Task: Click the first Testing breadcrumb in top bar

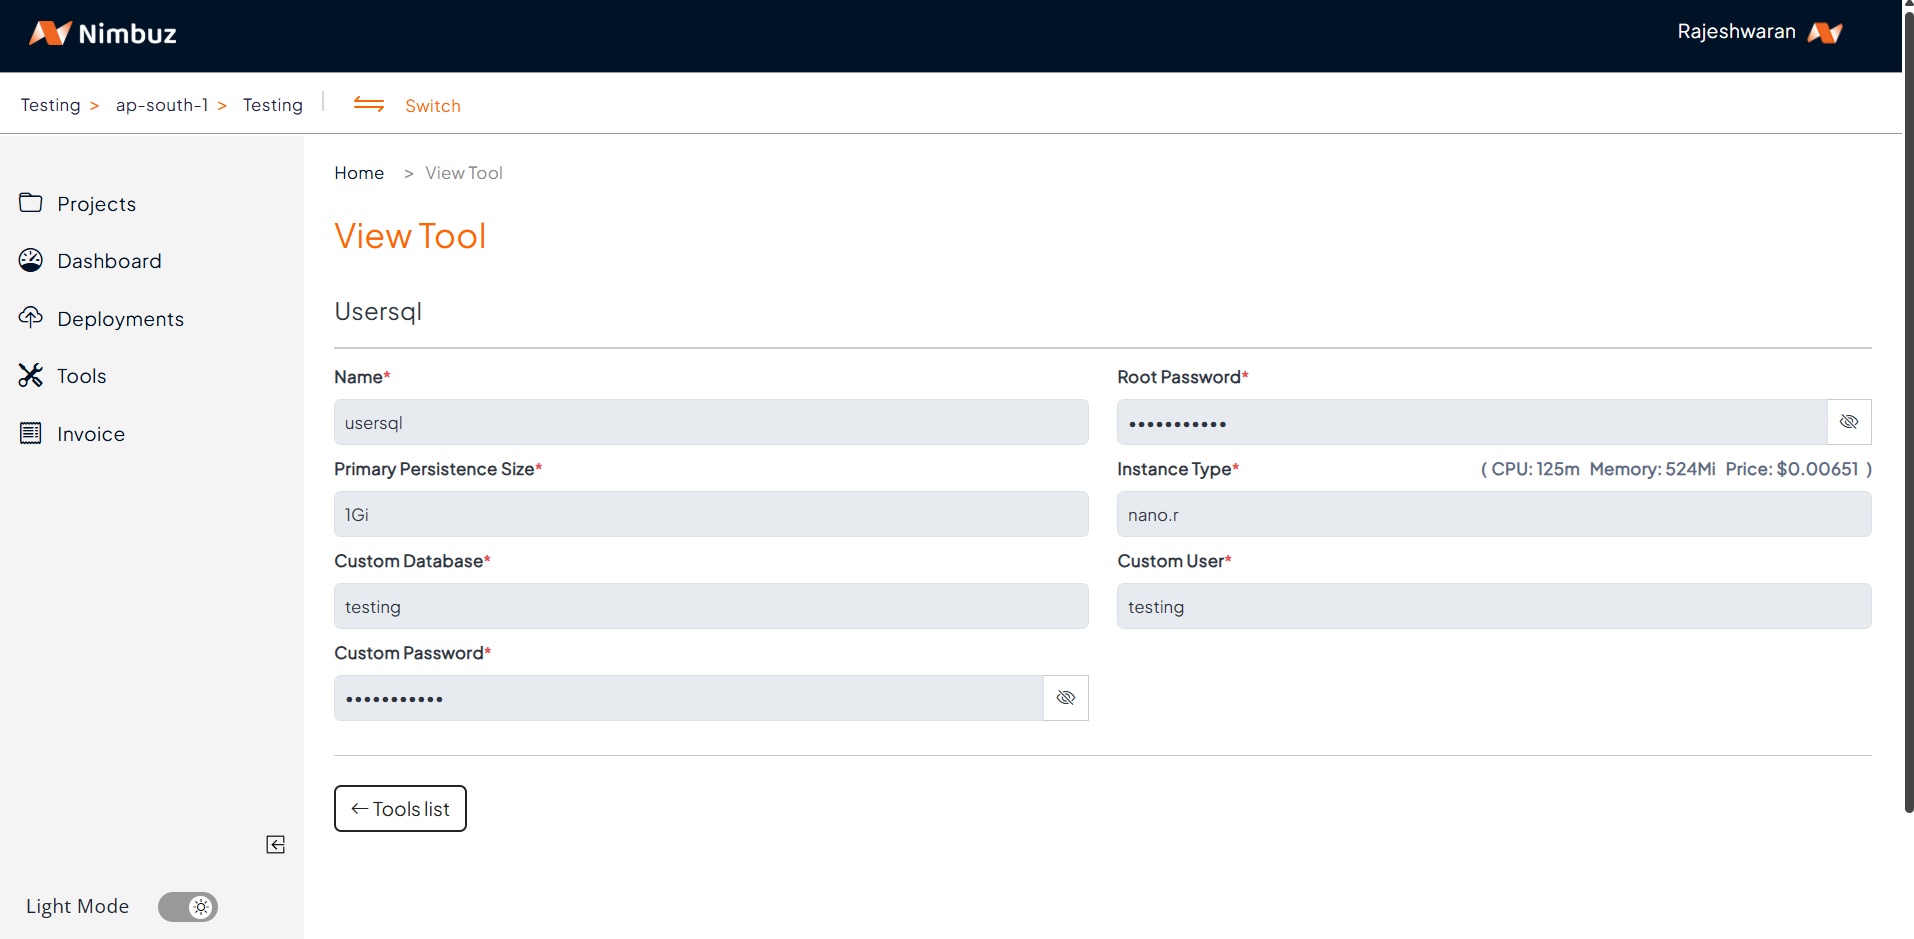Action: (x=50, y=105)
